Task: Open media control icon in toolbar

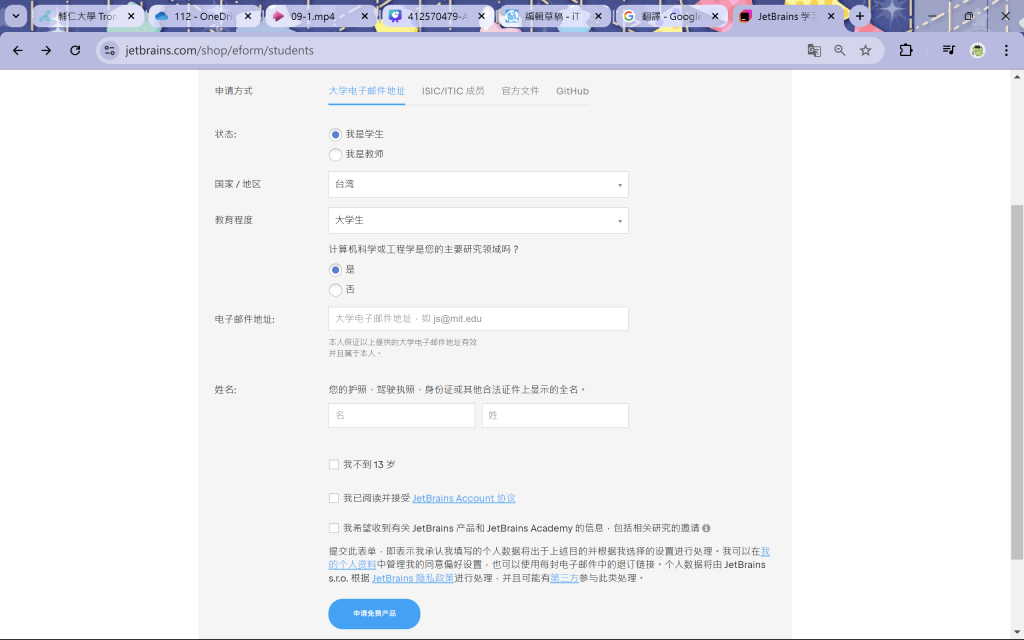Action: [948, 50]
